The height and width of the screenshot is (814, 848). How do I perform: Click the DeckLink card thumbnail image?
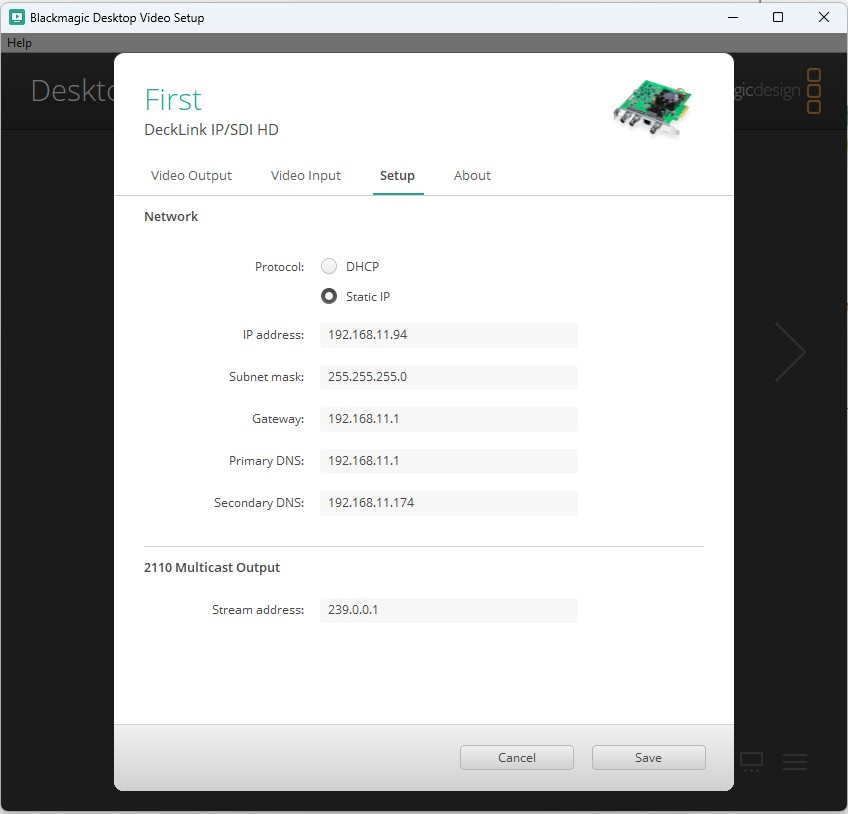[x=653, y=108]
